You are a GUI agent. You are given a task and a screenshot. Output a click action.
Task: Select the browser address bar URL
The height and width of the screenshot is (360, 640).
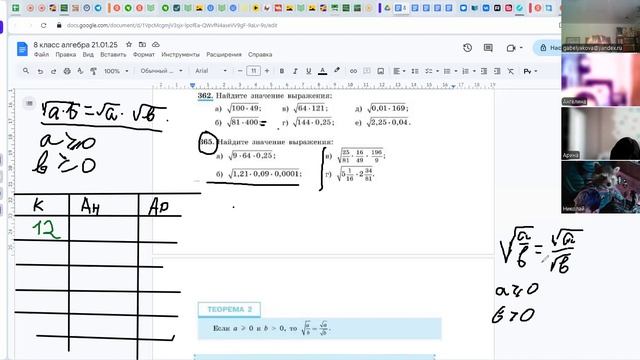click(172, 25)
